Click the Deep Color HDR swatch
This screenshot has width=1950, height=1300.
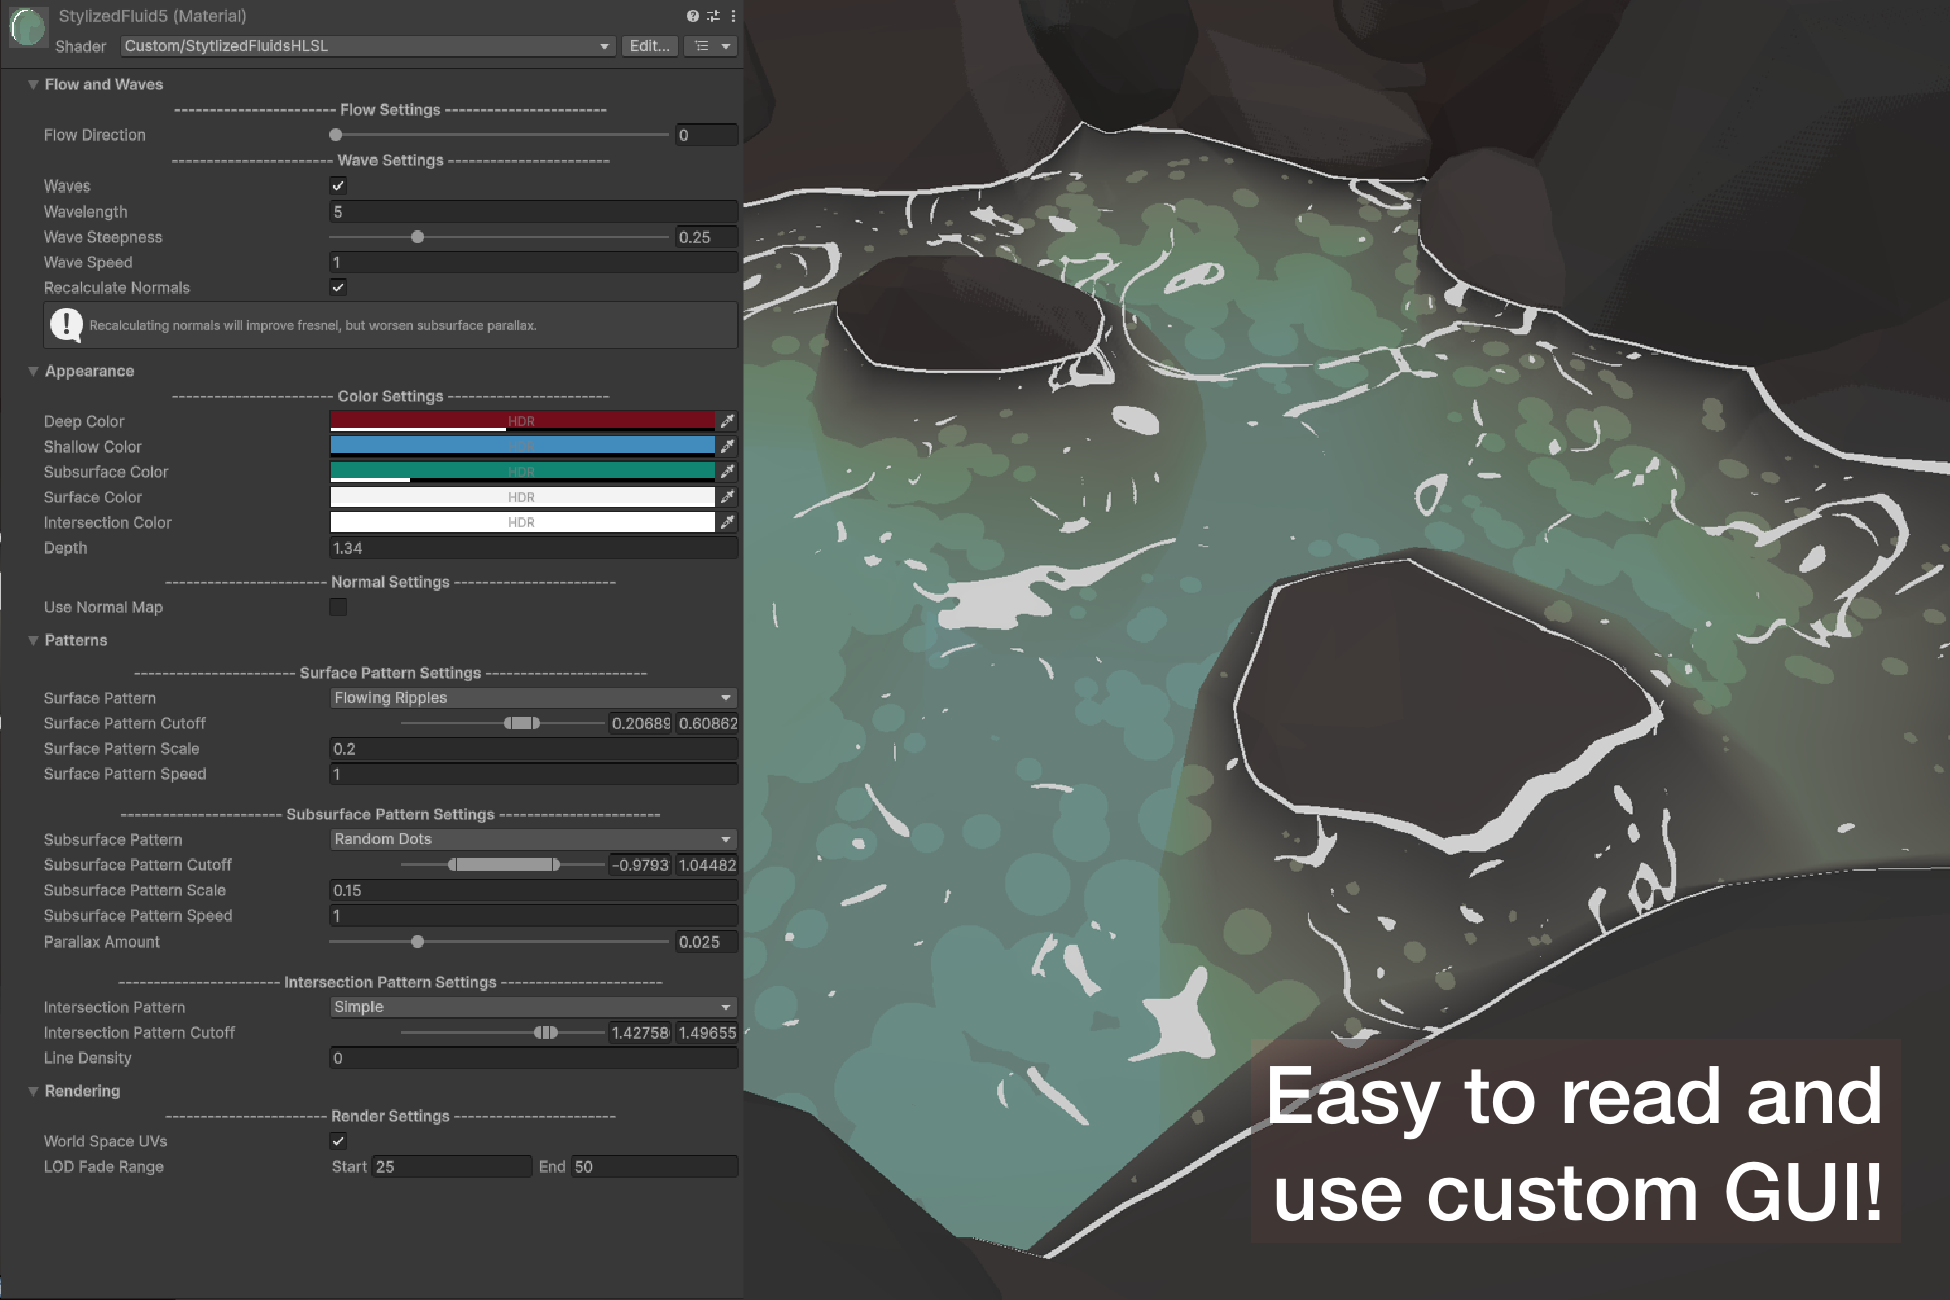pyautogui.click(x=522, y=421)
